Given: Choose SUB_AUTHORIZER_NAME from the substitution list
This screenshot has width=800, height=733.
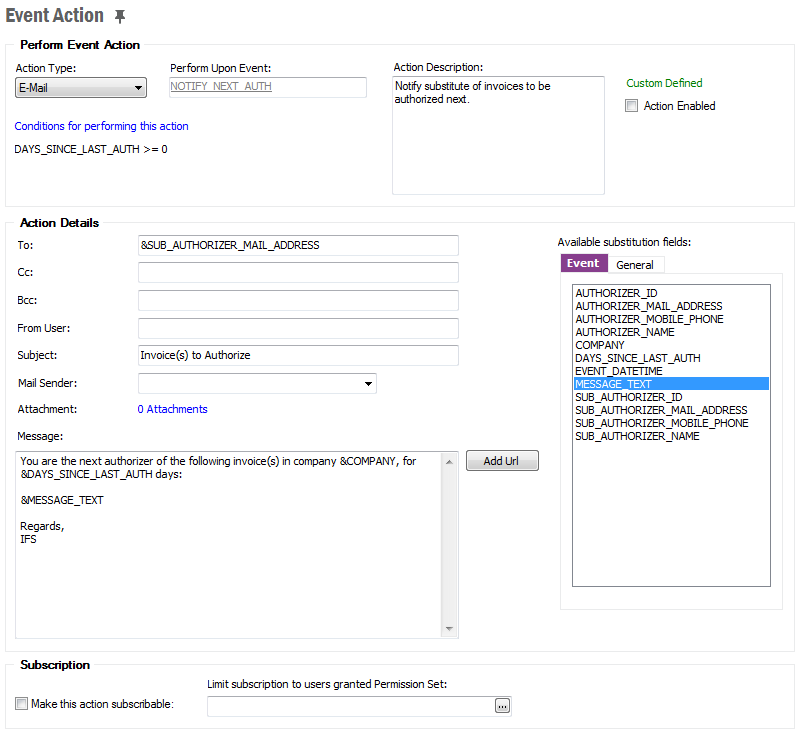Looking at the screenshot, I should coord(637,436).
